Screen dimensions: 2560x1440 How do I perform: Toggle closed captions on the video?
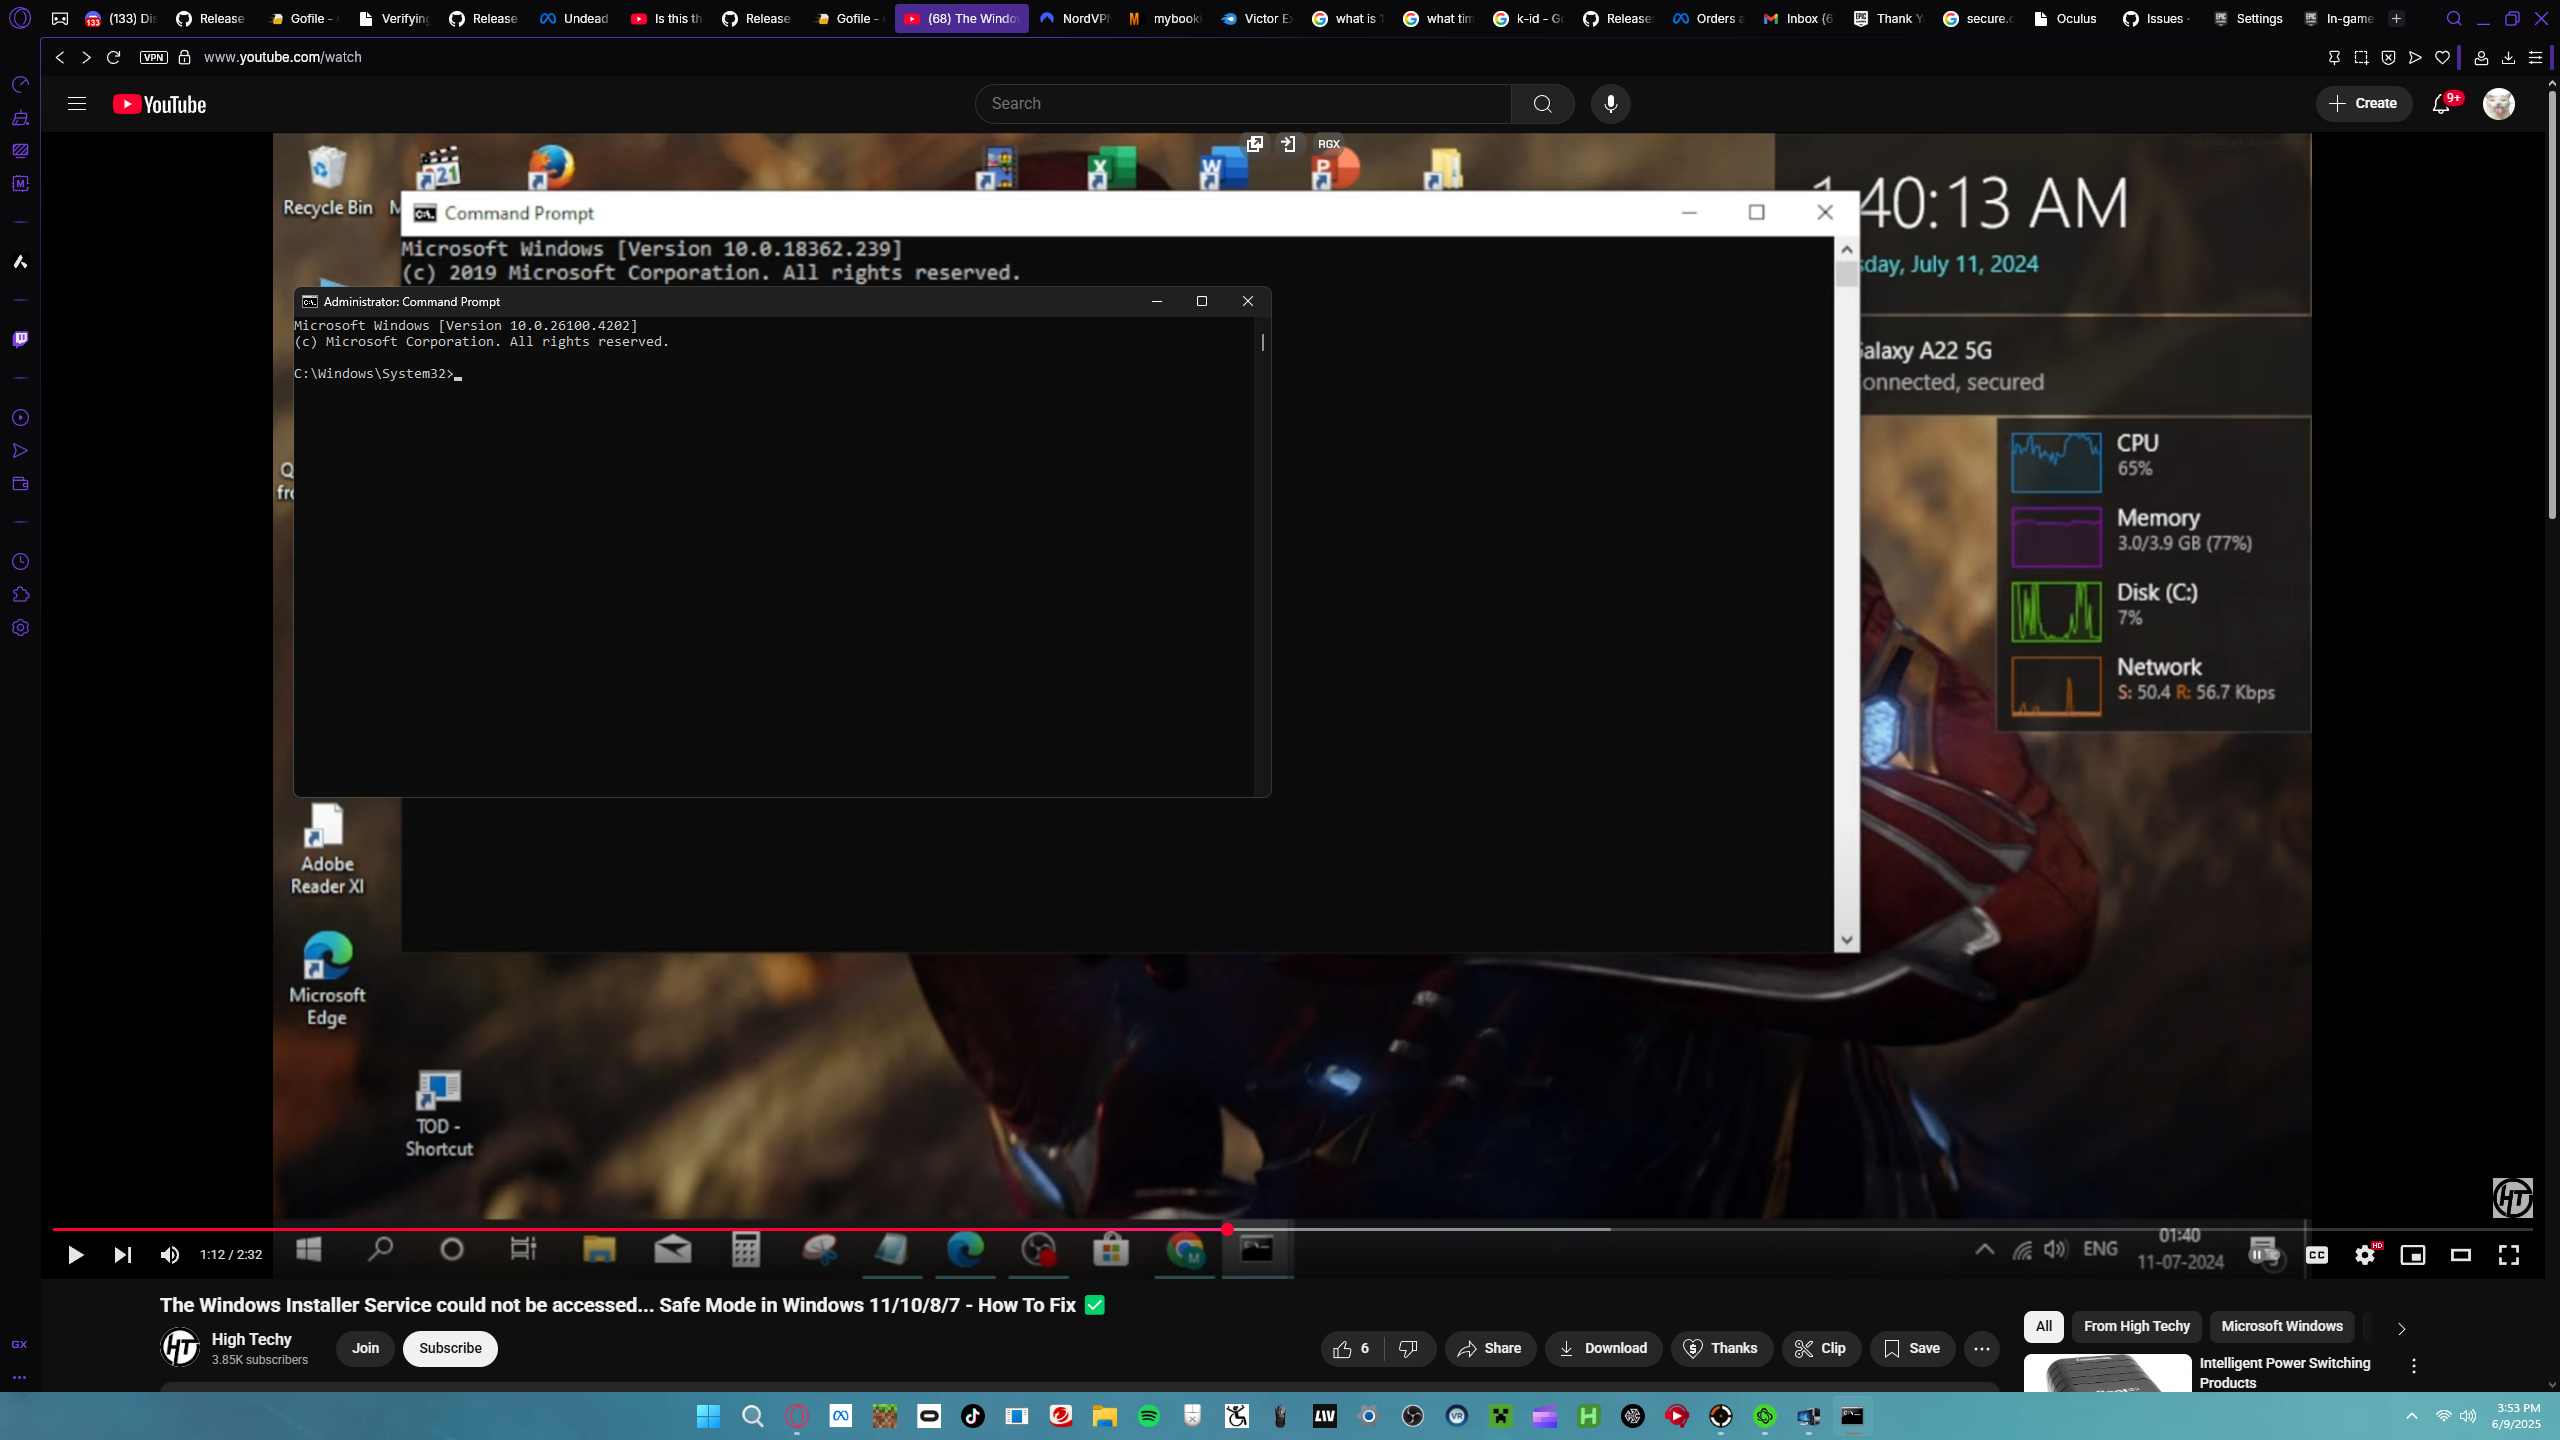coord(2316,1255)
